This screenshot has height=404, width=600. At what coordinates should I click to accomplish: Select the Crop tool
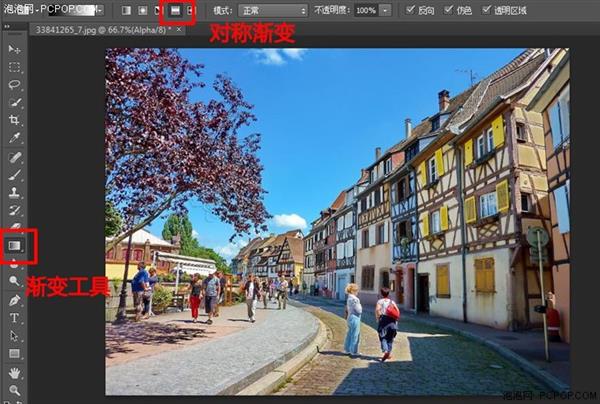coord(14,120)
